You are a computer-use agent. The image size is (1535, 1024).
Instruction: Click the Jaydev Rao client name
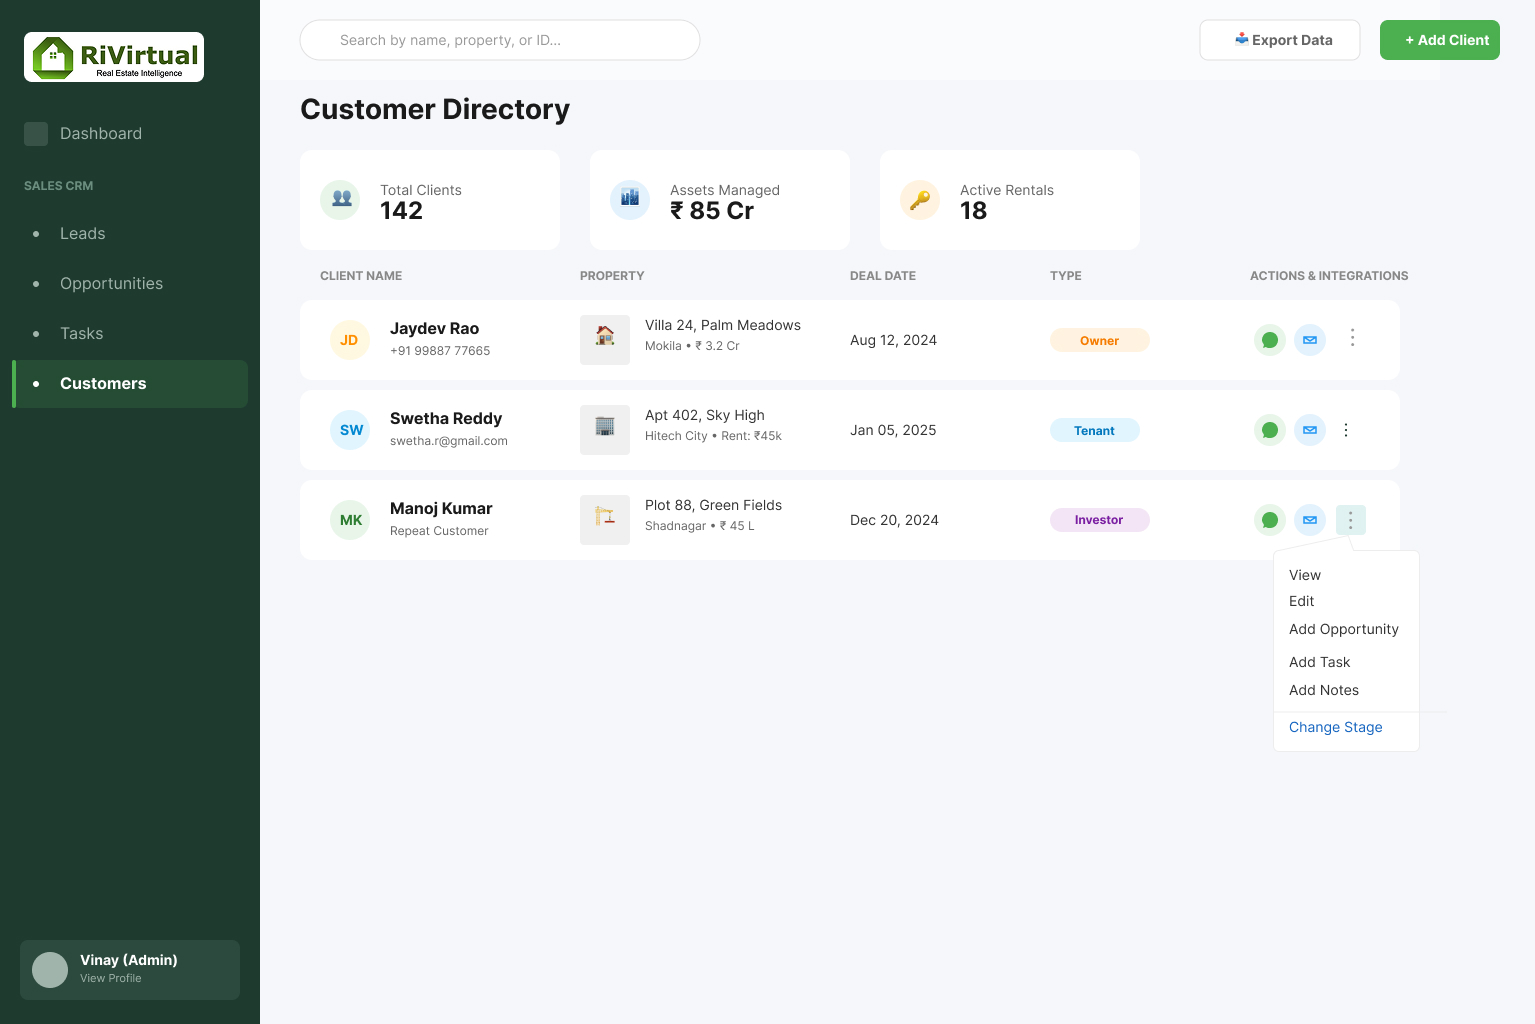[434, 328]
